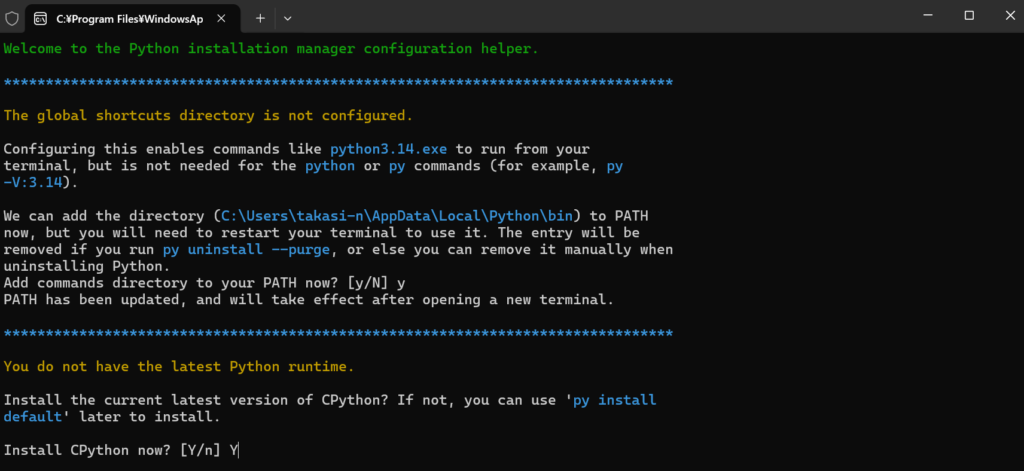Click the empty title bar drag area
This screenshot has height=471, width=1024.
(600, 17)
